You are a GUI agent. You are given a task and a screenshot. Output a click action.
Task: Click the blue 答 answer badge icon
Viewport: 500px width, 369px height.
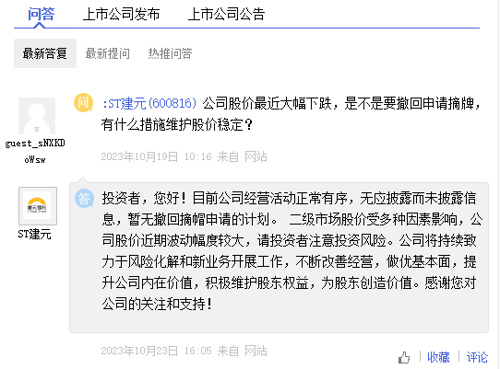[x=84, y=198]
